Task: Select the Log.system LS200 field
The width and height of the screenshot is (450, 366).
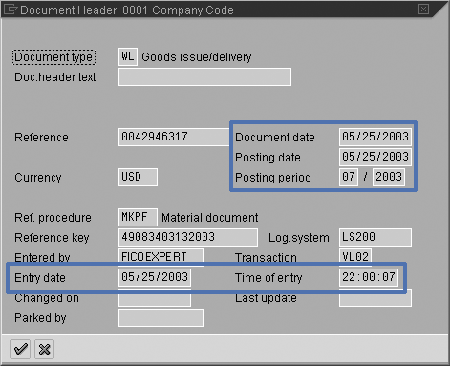Action: pos(375,237)
